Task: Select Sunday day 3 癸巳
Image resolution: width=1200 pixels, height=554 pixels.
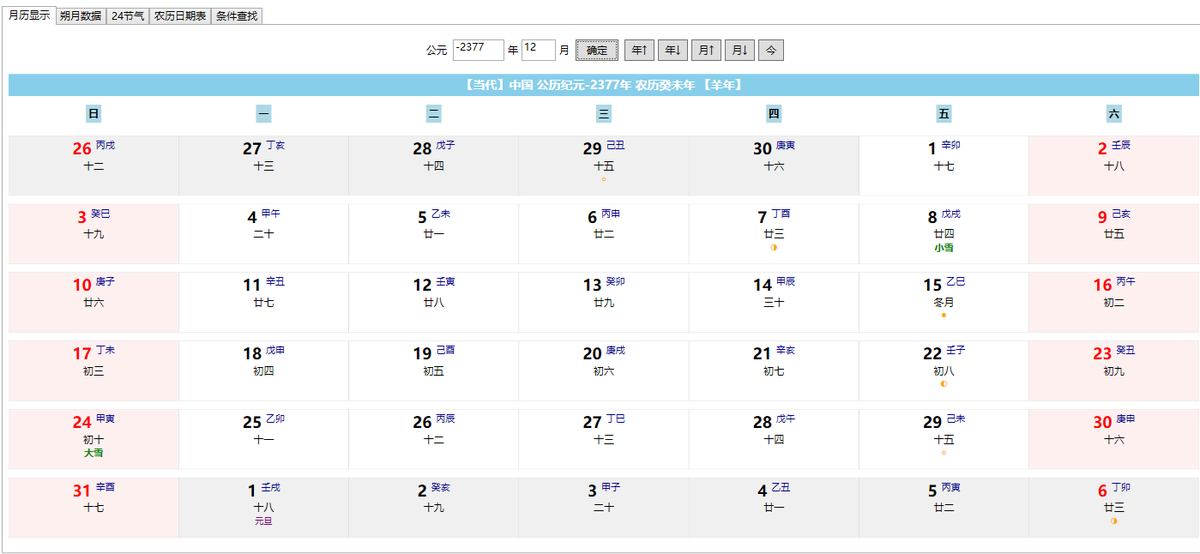Action: click(x=94, y=234)
